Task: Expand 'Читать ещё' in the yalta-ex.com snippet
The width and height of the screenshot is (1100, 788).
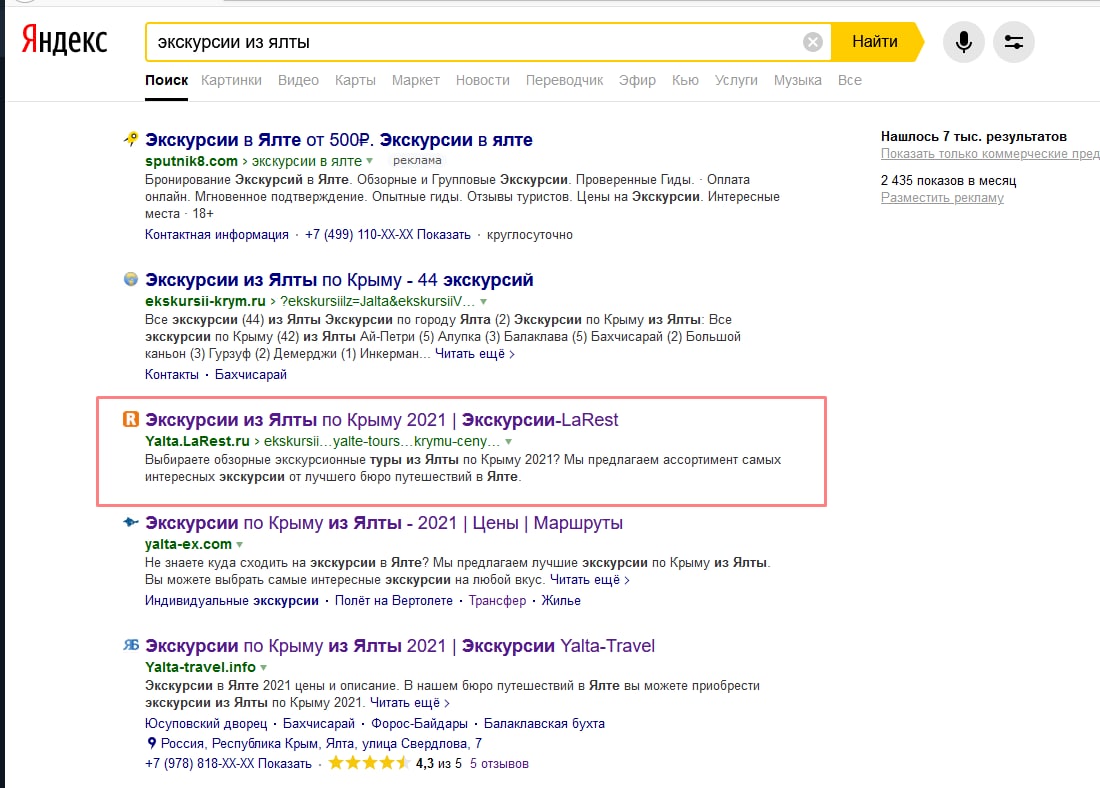Action: point(589,580)
